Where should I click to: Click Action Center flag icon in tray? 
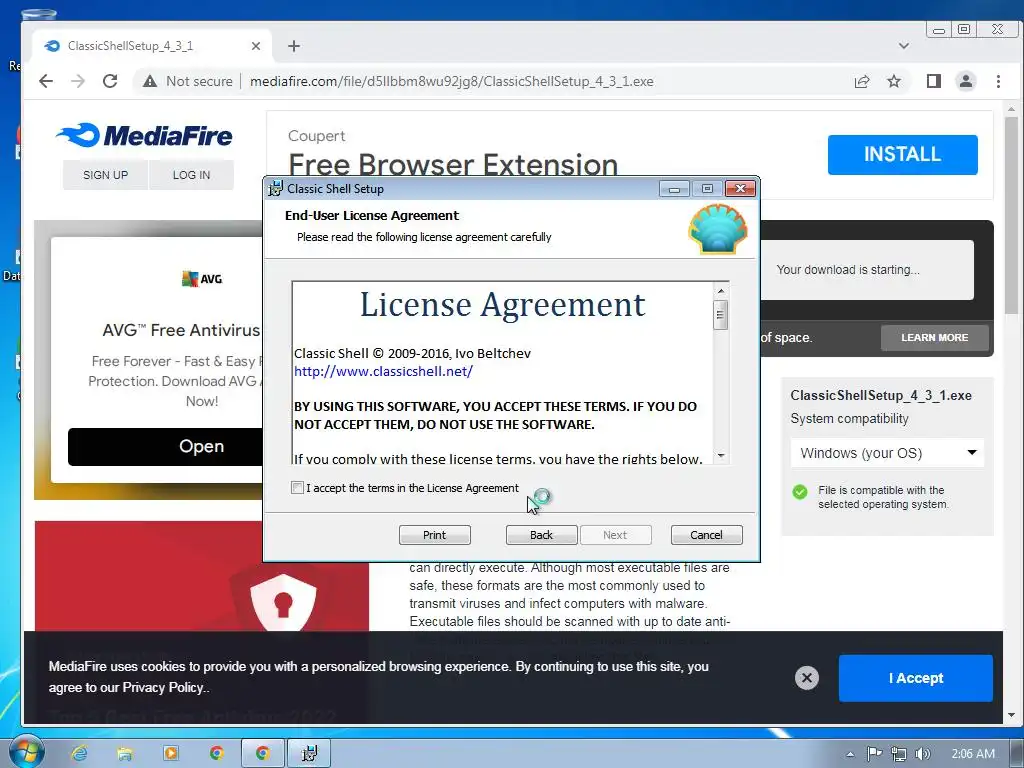click(x=874, y=754)
